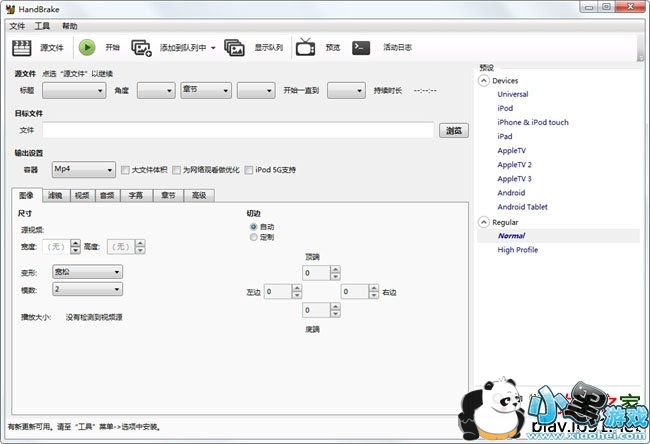Switch to the 高级 advanced tab
This screenshot has width=650, height=444.
(199, 196)
